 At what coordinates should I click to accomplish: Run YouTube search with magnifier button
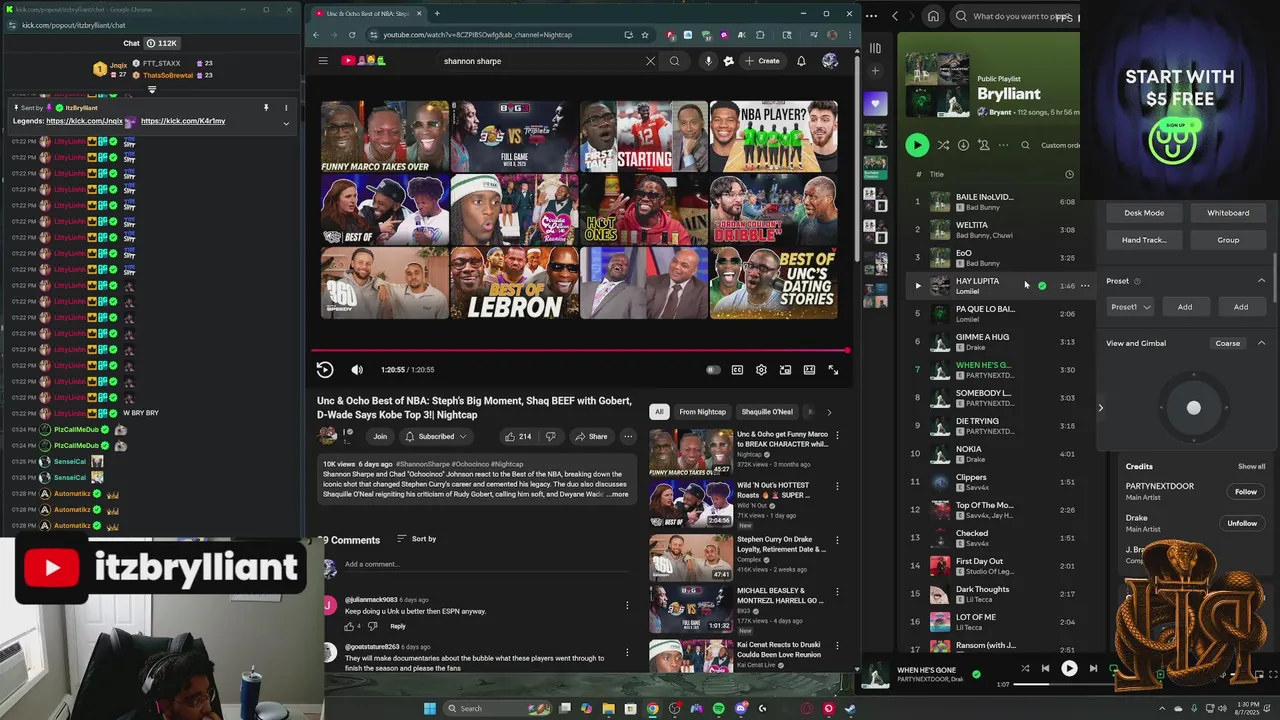(674, 61)
